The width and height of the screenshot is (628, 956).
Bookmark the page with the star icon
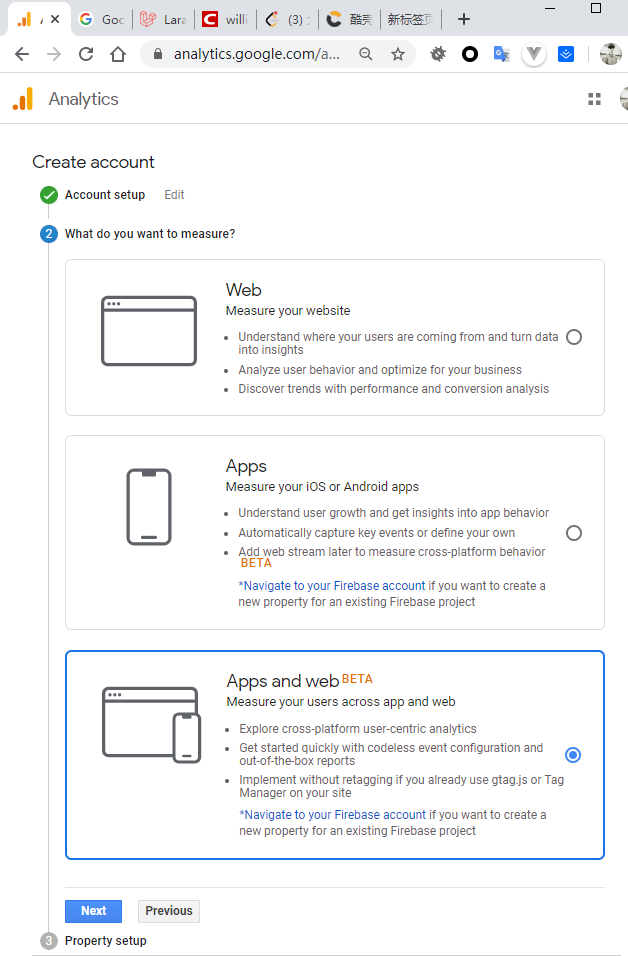pos(398,54)
